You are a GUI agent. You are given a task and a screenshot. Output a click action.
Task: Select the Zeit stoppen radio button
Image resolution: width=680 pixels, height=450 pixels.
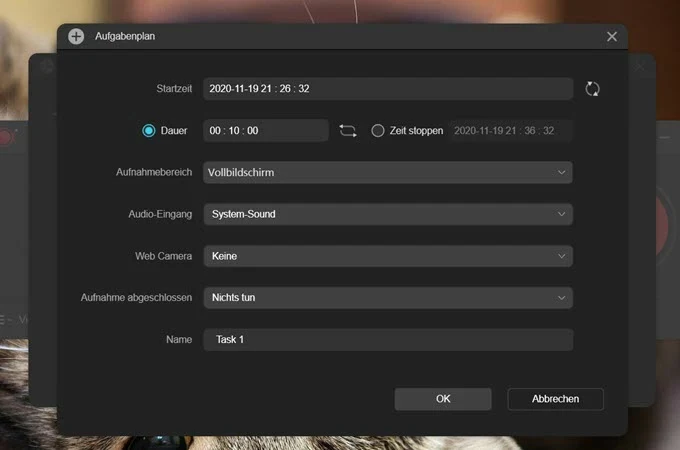pyautogui.click(x=378, y=130)
